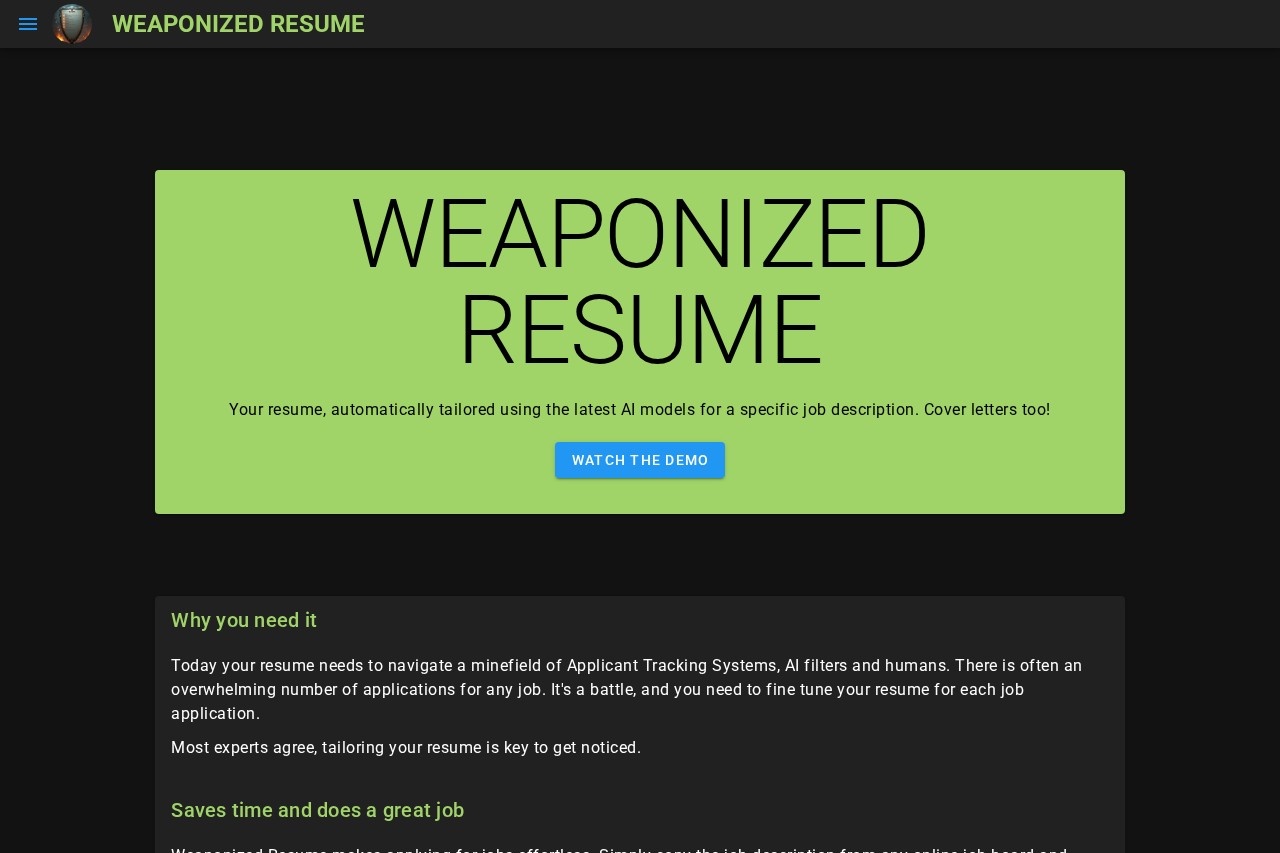The width and height of the screenshot is (1280, 853).
Task: Click the 'Most experts agree' paragraph
Action: pos(406,747)
